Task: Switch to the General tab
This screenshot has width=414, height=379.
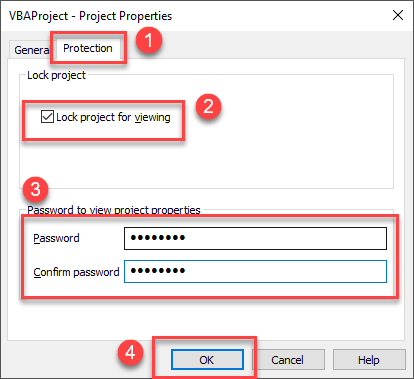Action: [x=31, y=50]
